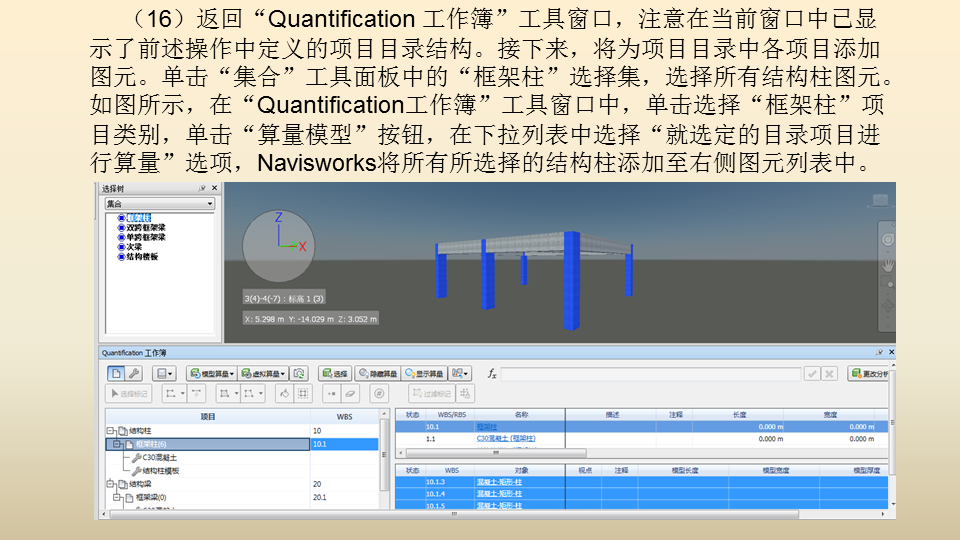The image size is (960, 540).
Task: Select the eraser markup tool
Action: 350,394
